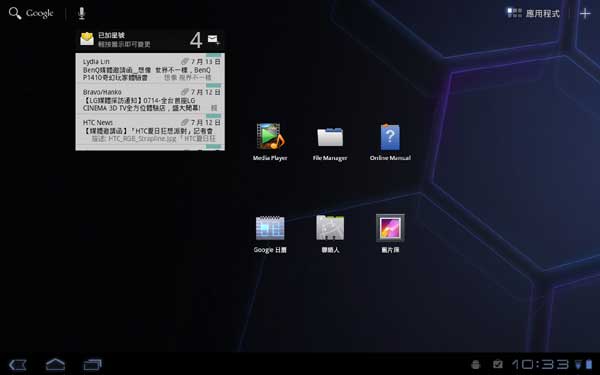Show recent apps from the system bar
The height and width of the screenshot is (375, 600).
93,364
